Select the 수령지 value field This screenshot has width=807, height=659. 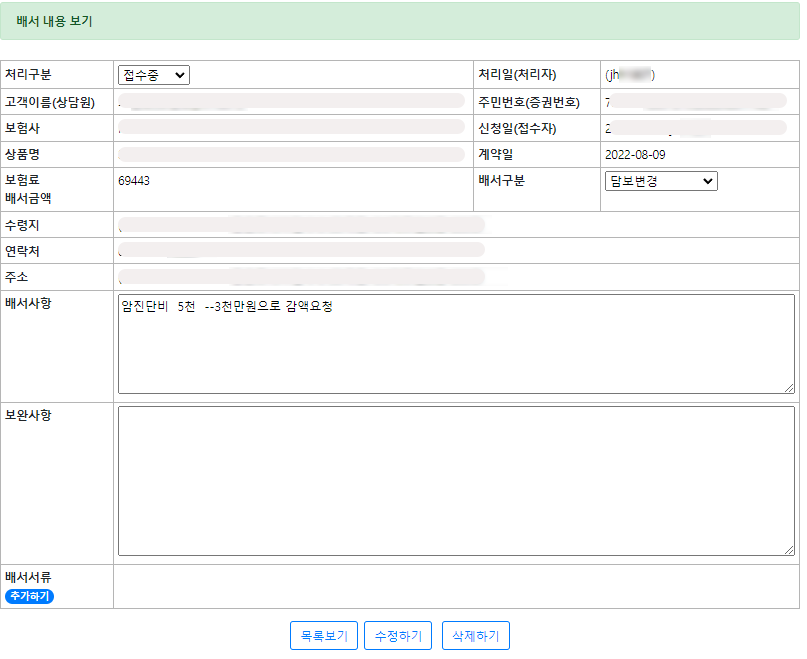300,225
